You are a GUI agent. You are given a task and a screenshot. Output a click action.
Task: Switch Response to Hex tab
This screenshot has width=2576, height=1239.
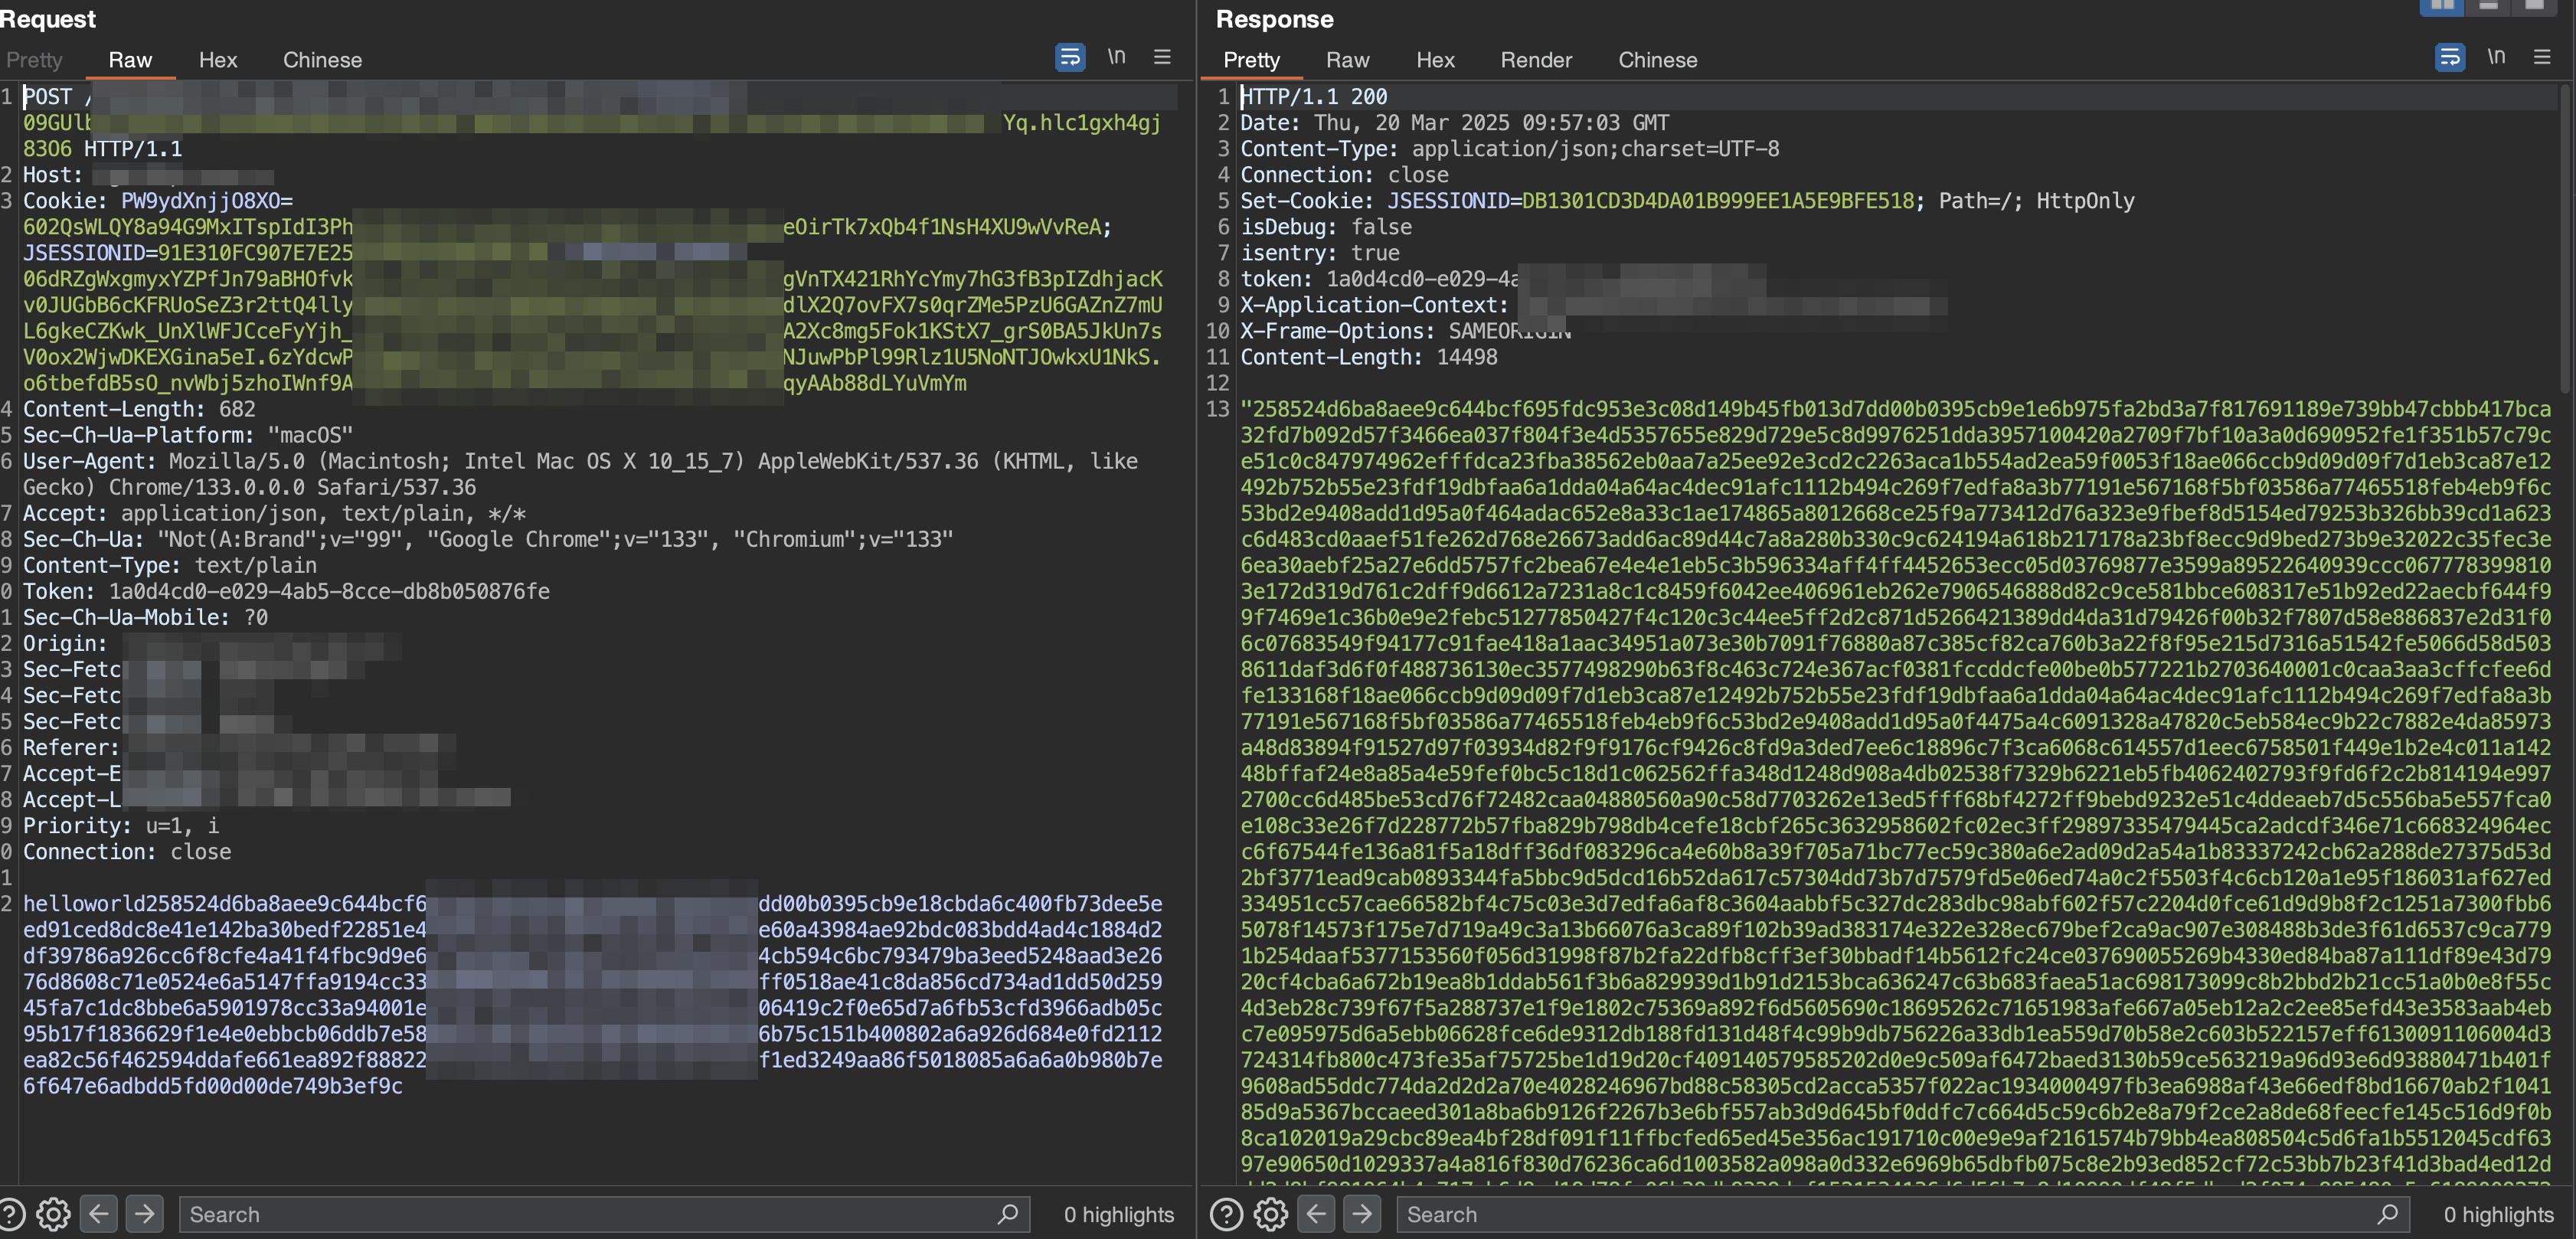point(1435,60)
